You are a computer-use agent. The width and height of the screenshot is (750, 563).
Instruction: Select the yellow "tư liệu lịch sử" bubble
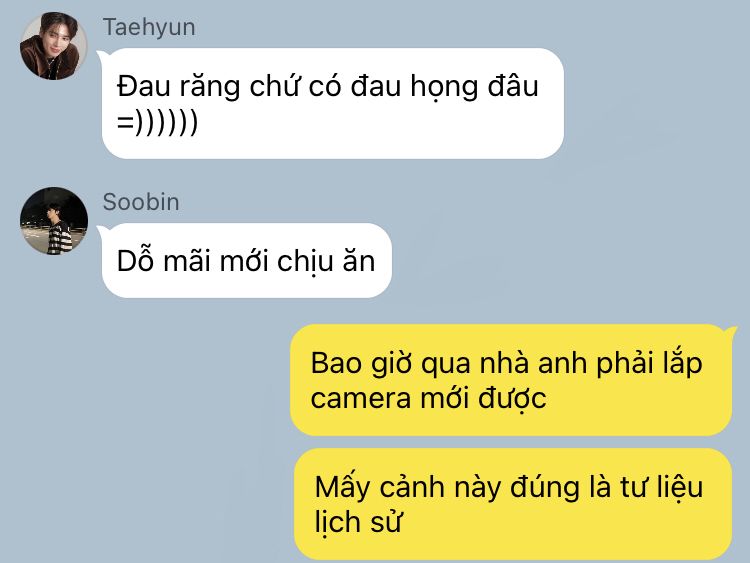513,504
